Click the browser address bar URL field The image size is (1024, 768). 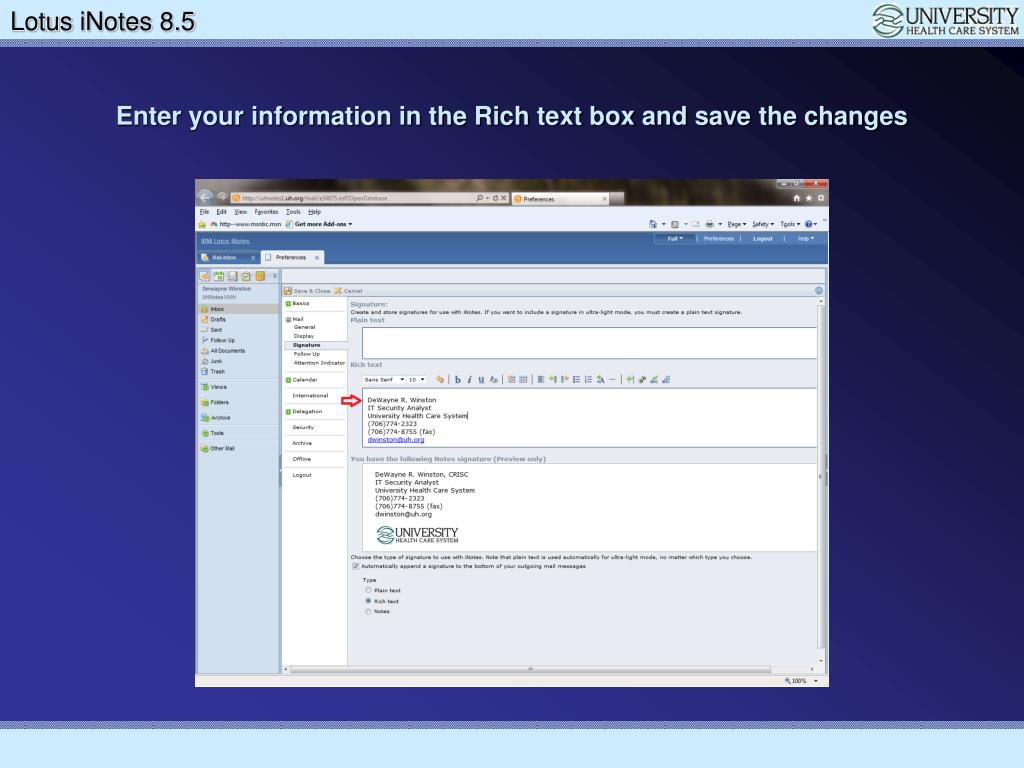point(353,198)
